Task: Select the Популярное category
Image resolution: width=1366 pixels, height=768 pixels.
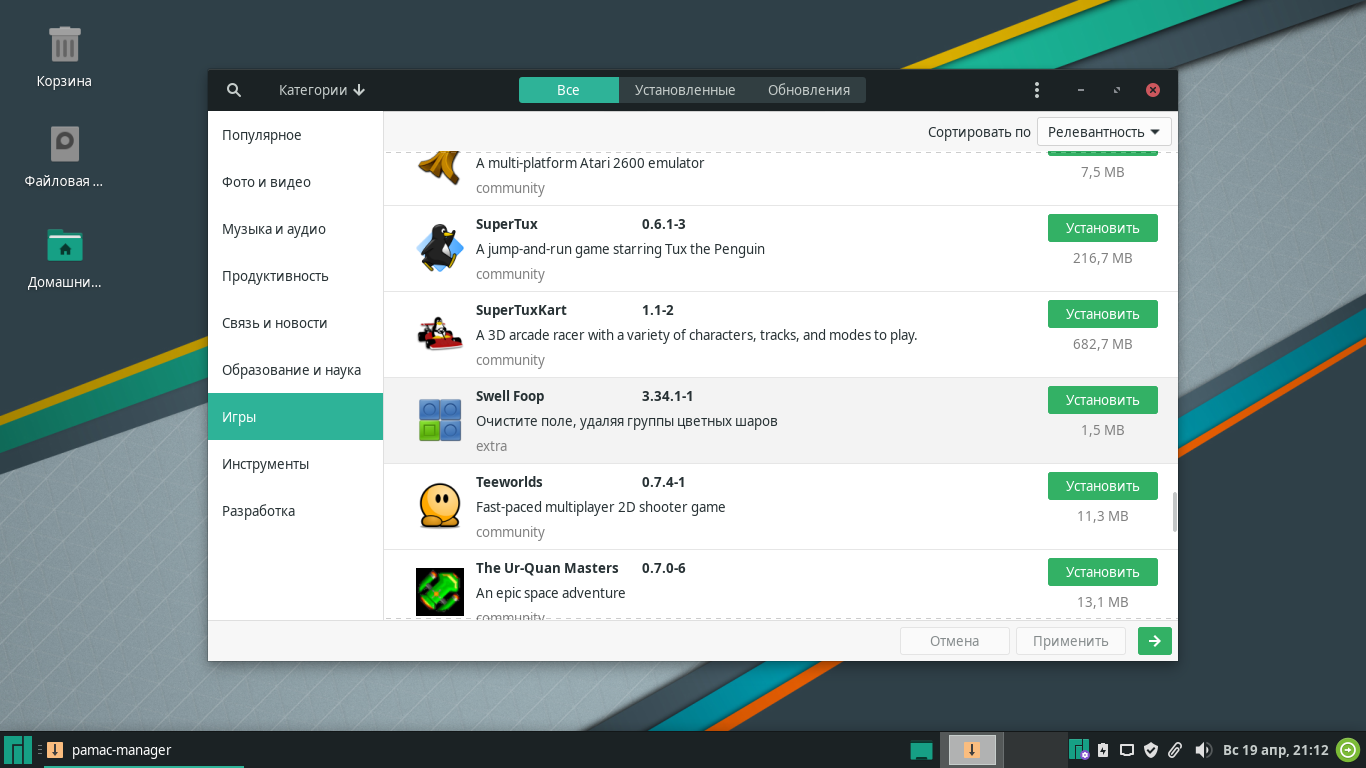Action: click(x=295, y=135)
